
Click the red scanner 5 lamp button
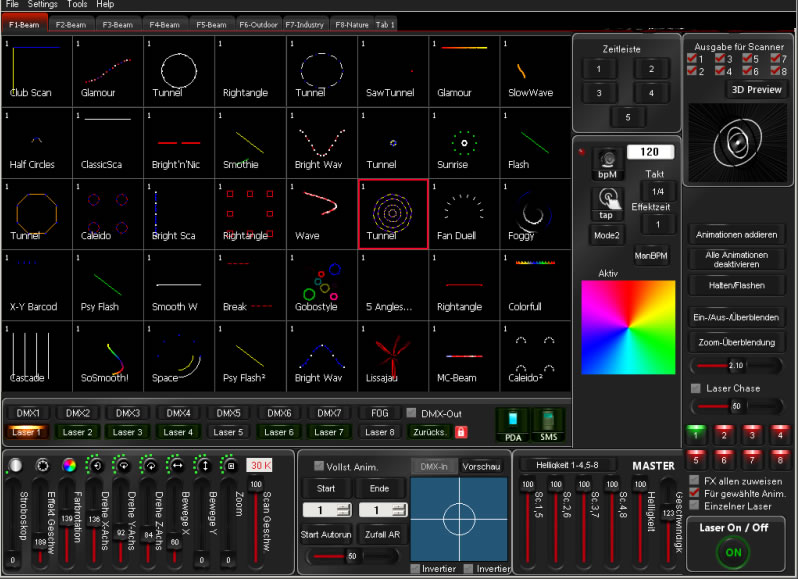[696, 458]
